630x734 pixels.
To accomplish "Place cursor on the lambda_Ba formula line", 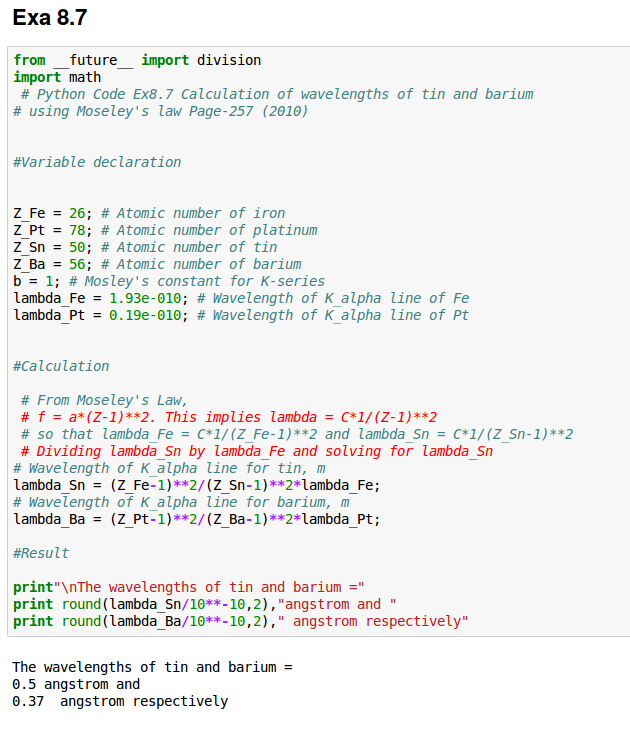I will click(x=196, y=519).
